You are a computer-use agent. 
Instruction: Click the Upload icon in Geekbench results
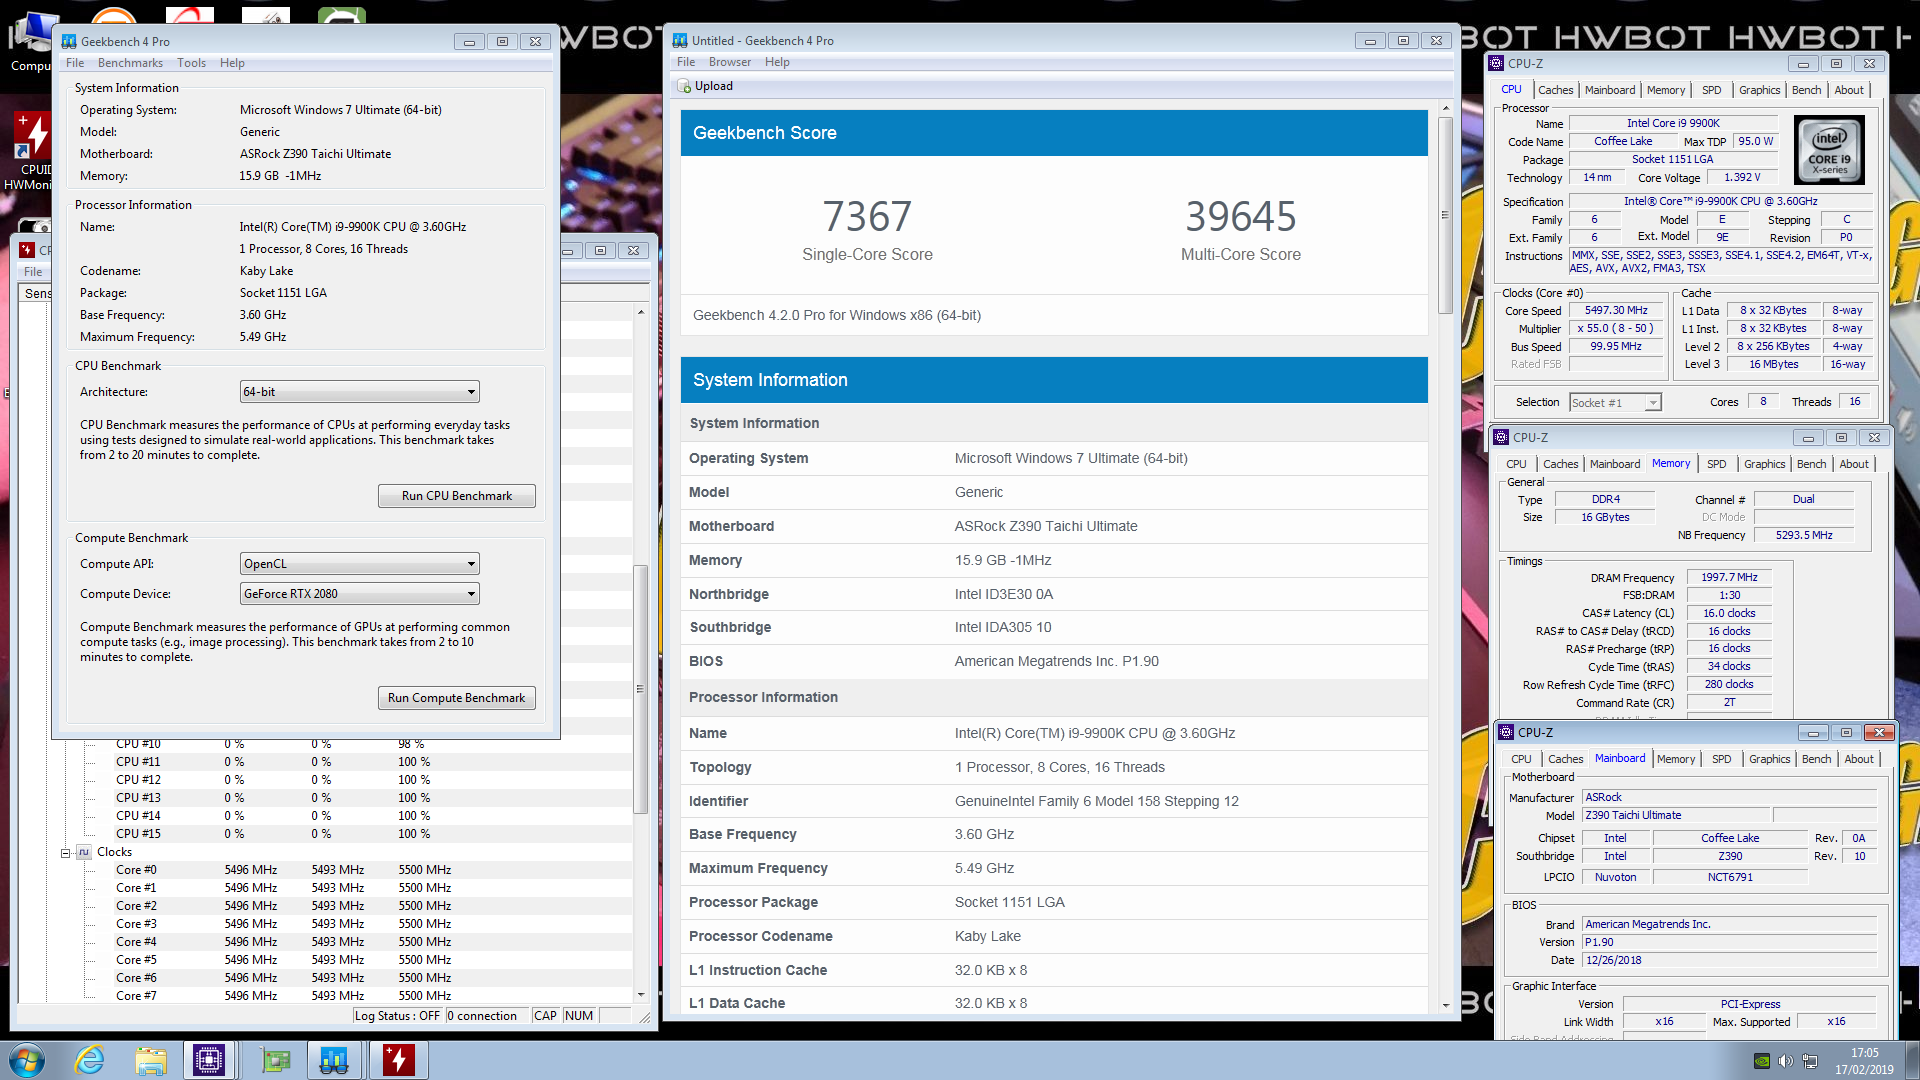(x=685, y=86)
